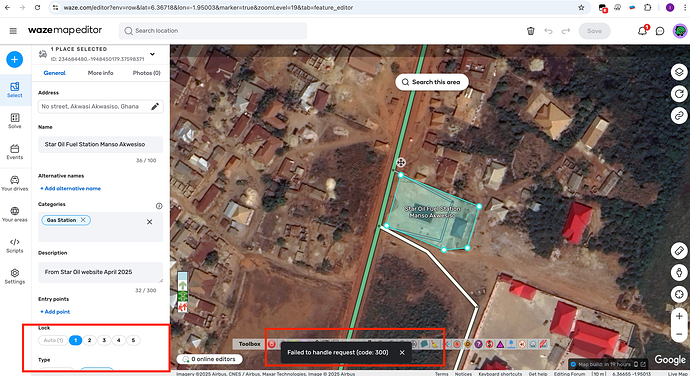The width and height of the screenshot is (690, 376).
Task: Redo the last edit
Action: [x=566, y=31]
